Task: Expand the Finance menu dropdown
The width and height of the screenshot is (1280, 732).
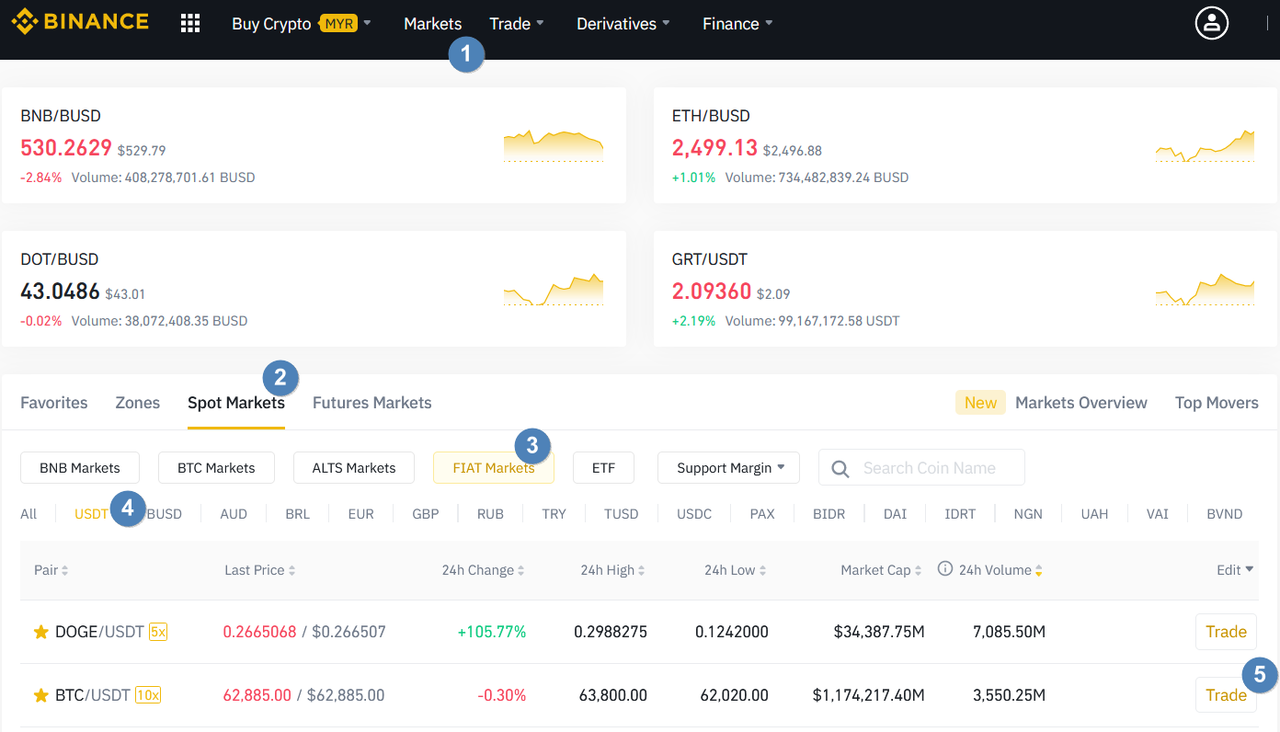Action: point(737,23)
